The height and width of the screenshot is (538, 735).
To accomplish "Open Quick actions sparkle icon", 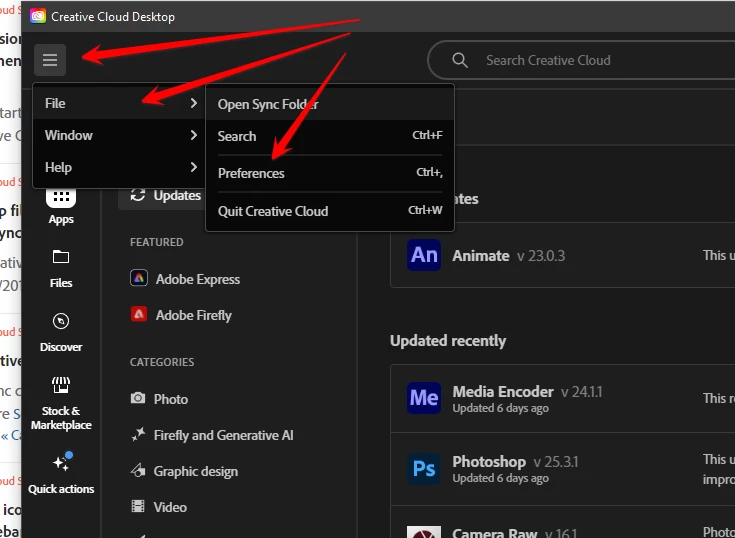I will [62, 462].
